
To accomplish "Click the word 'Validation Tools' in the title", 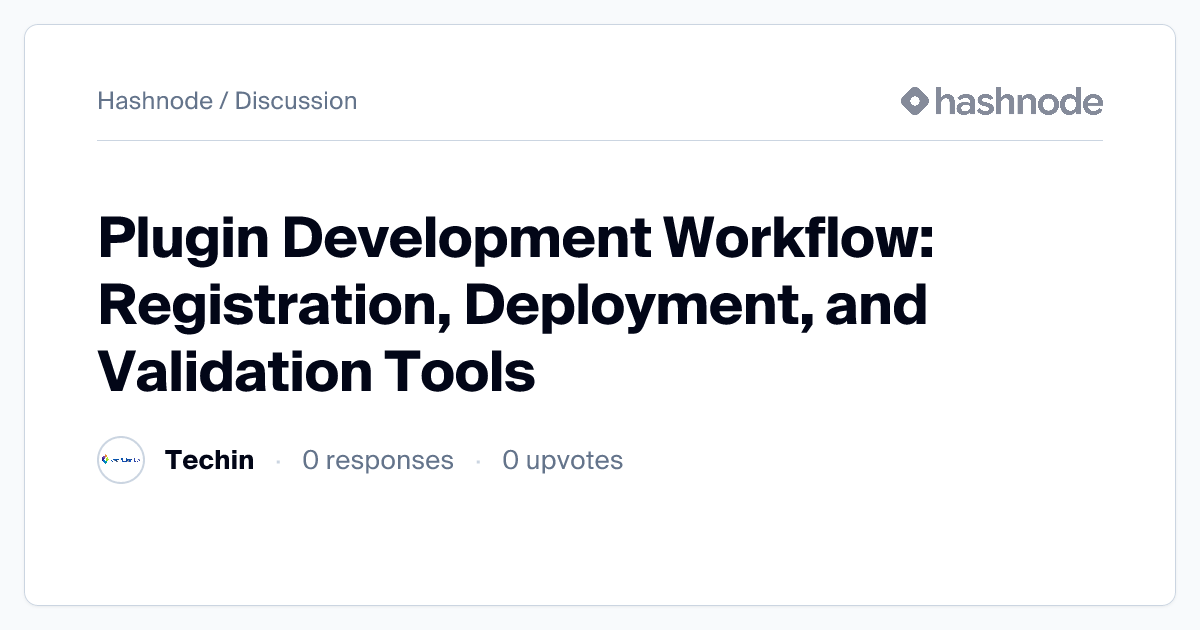I will (315, 372).
